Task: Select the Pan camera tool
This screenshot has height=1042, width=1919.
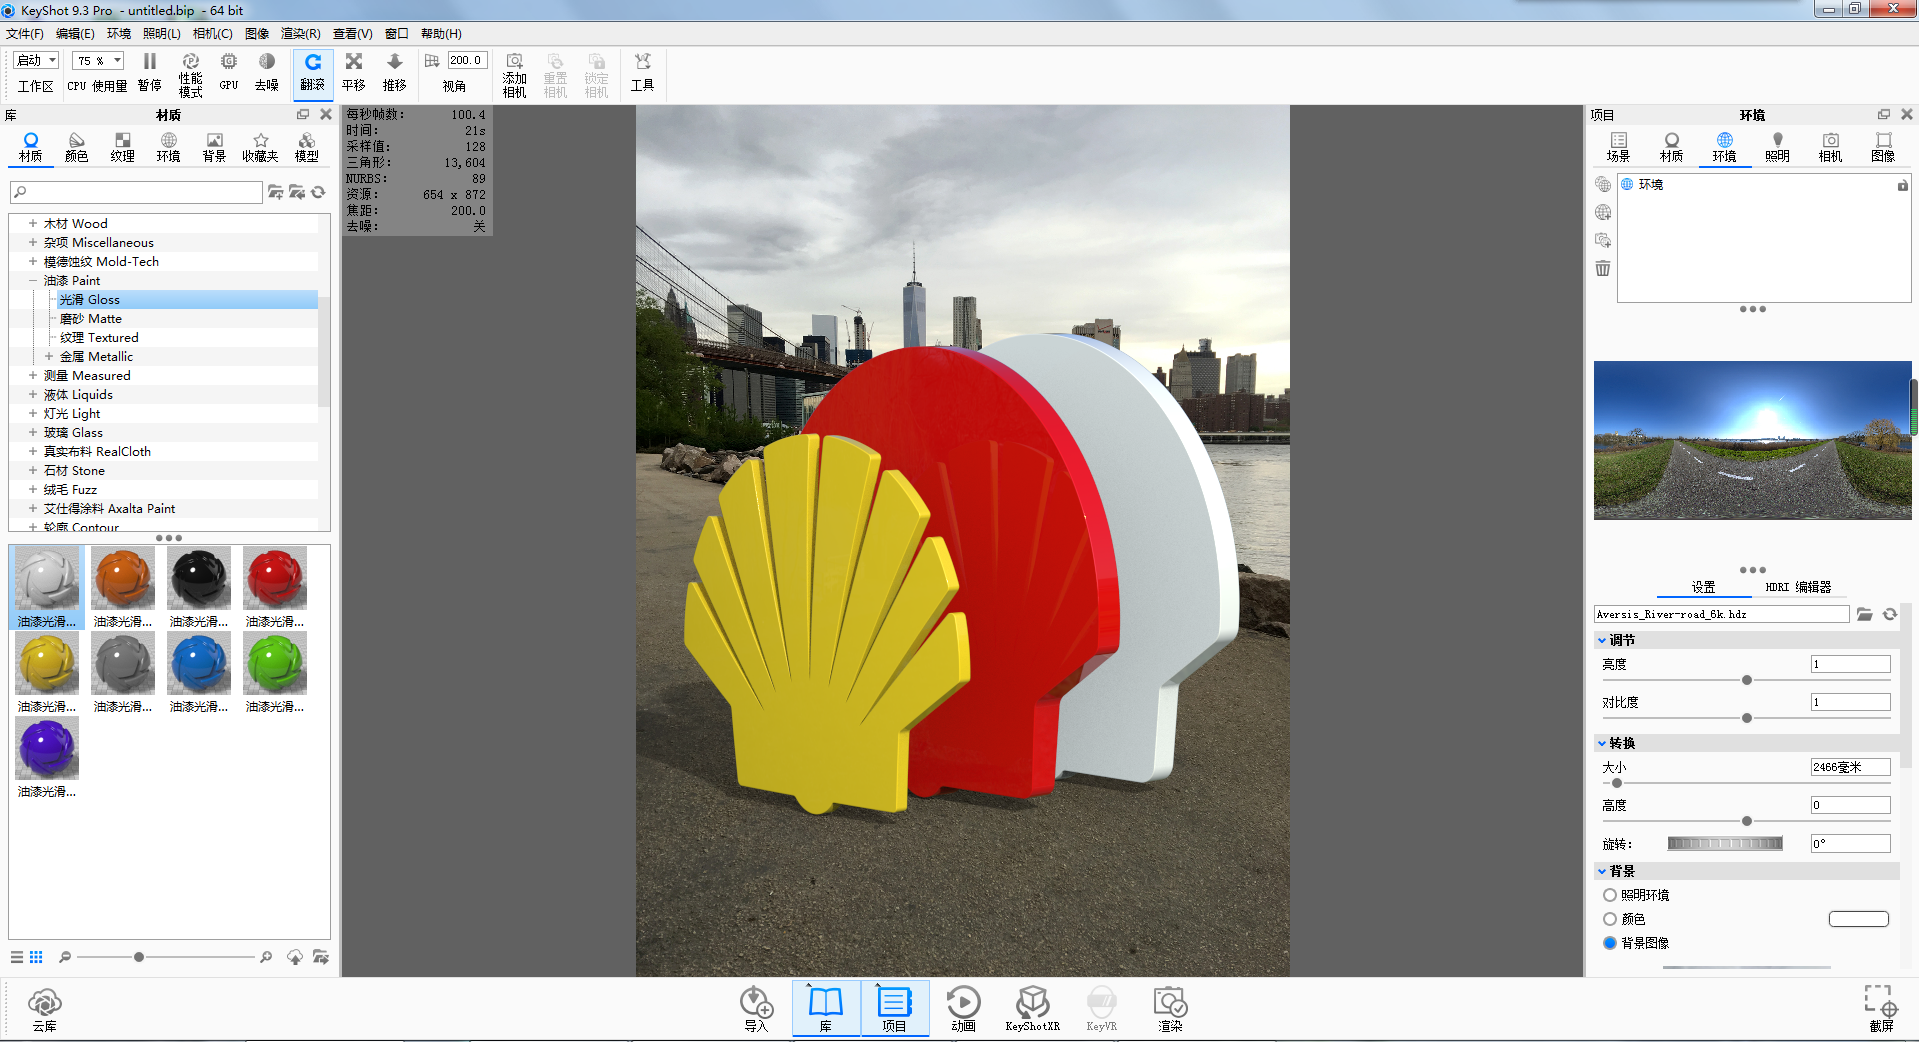Action: tap(354, 72)
